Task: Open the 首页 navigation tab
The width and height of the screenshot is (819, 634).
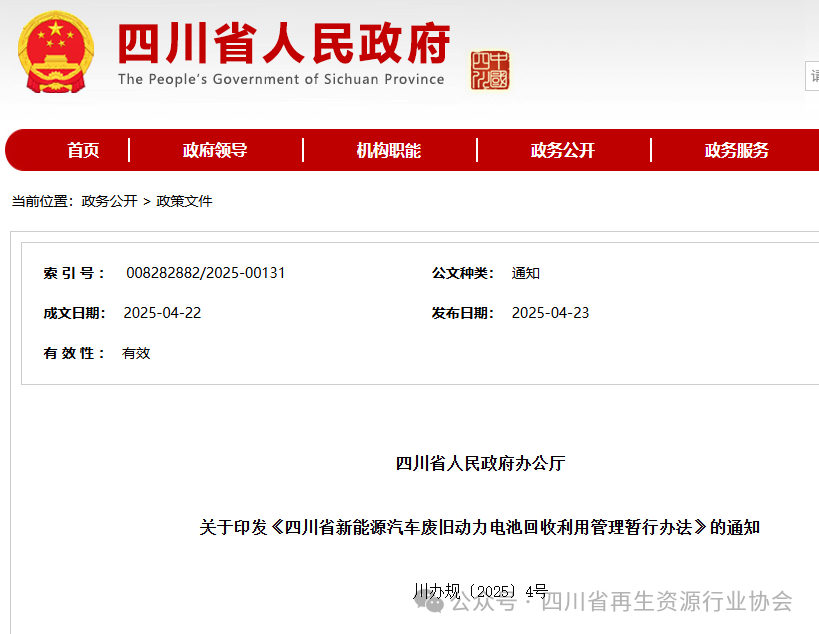Action: pyautogui.click(x=83, y=150)
